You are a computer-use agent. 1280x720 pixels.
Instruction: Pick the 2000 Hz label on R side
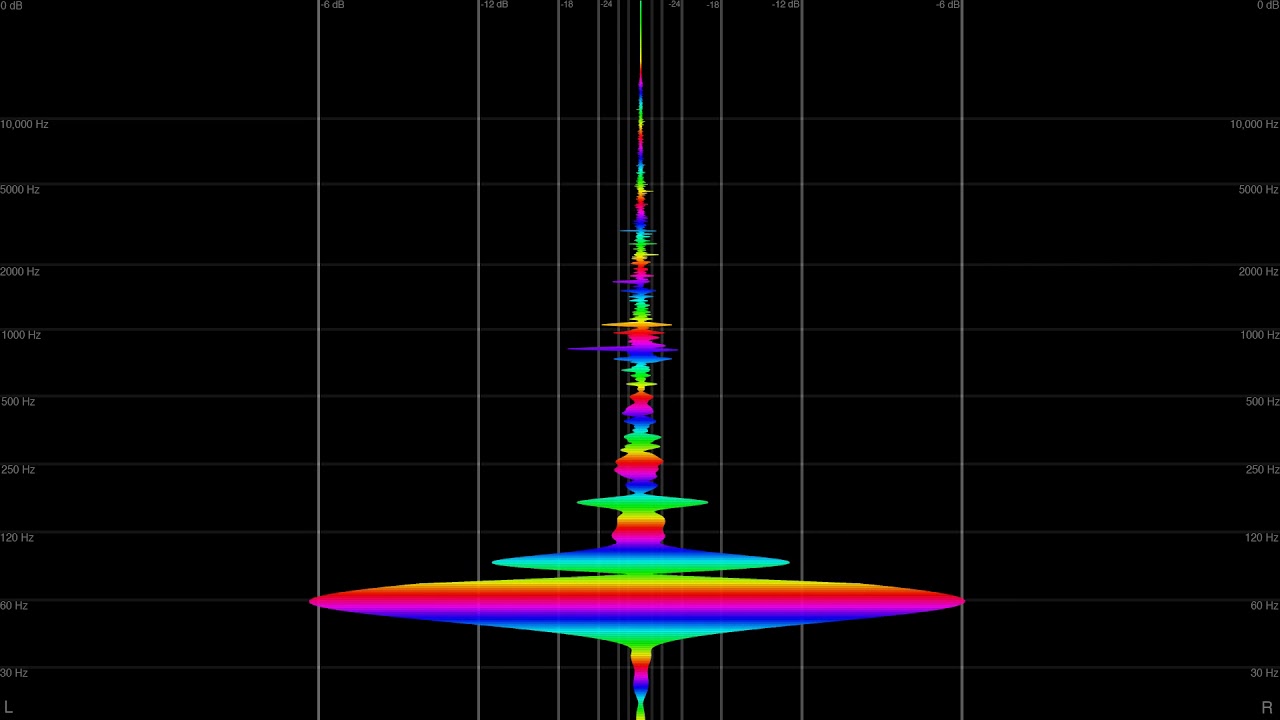pos(1258,271)
